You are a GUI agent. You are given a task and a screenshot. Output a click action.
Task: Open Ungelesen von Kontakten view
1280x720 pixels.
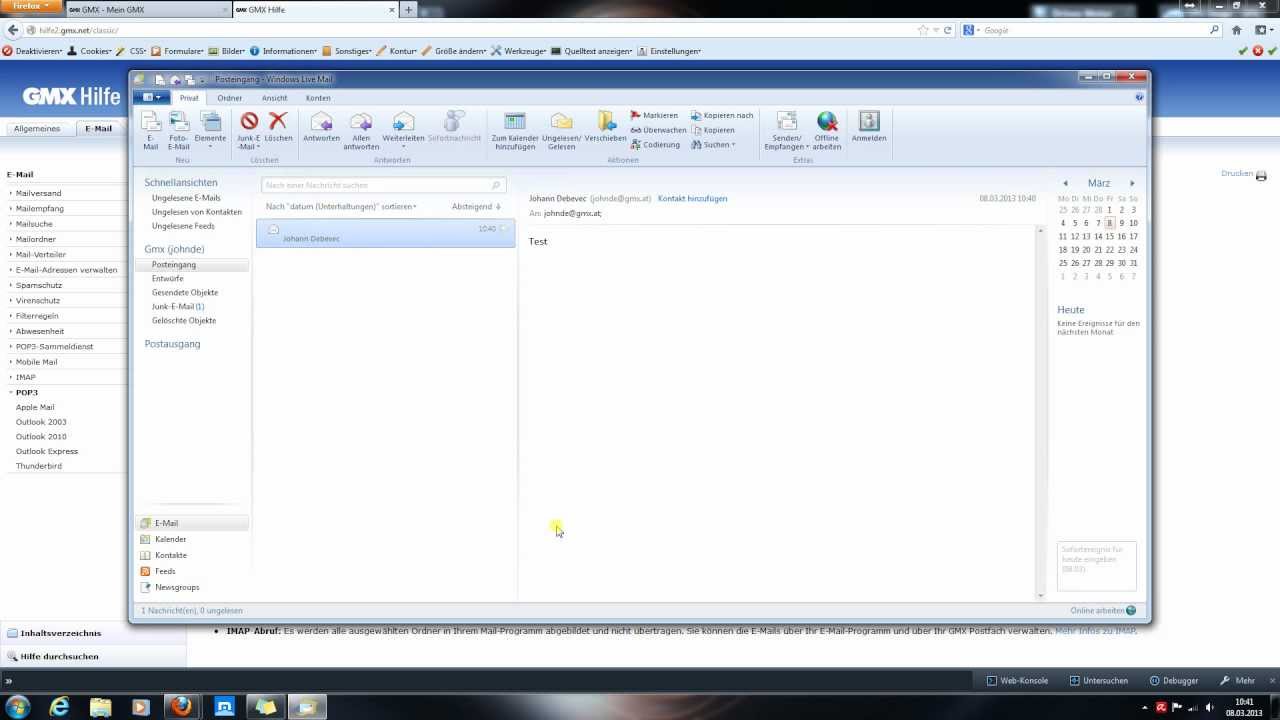tap(197, 212)
